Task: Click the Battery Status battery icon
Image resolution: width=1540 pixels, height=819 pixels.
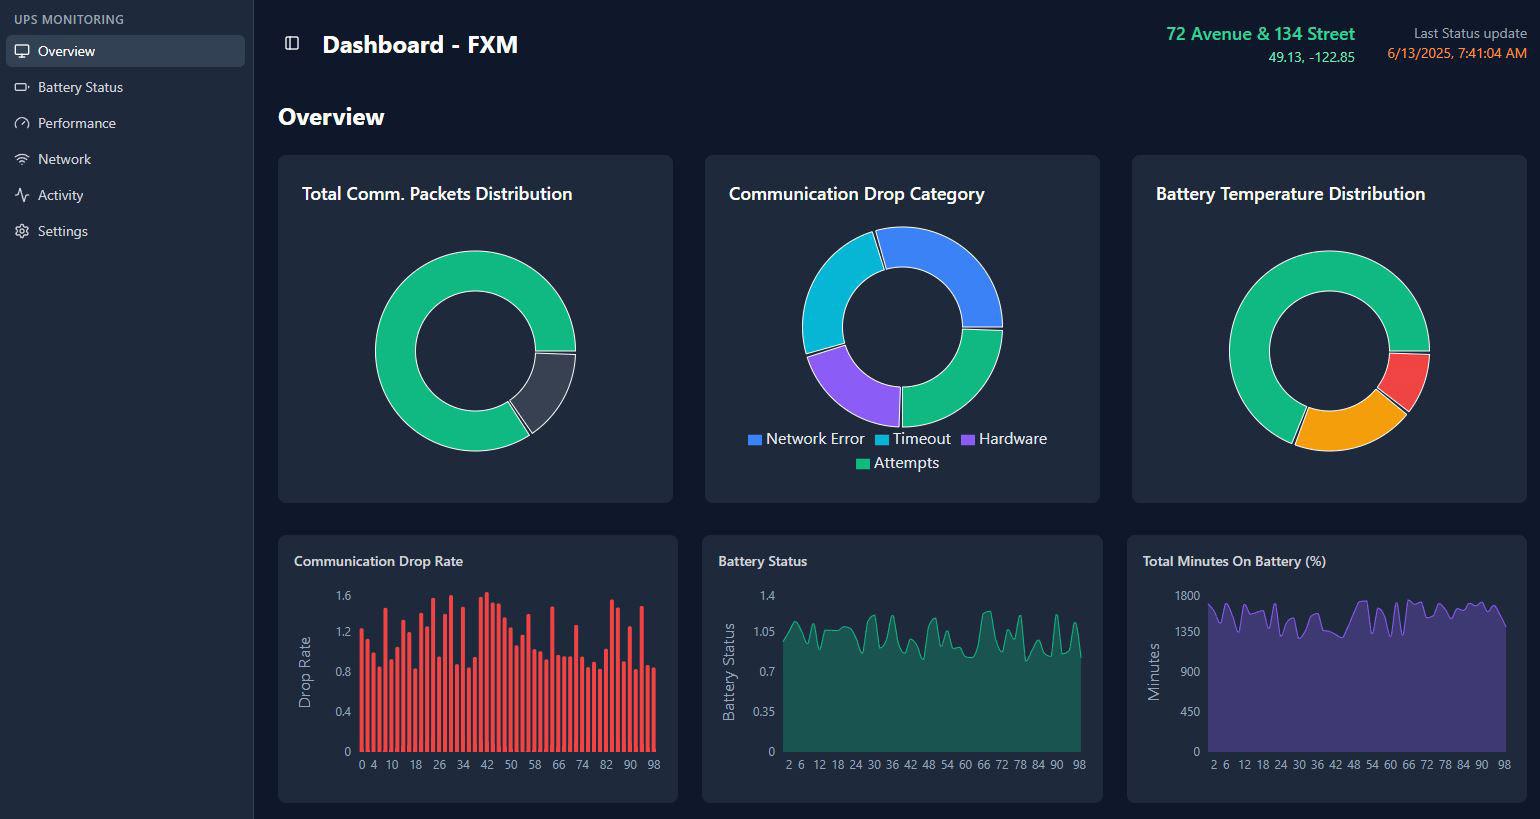Action: [x=22, y=87]
